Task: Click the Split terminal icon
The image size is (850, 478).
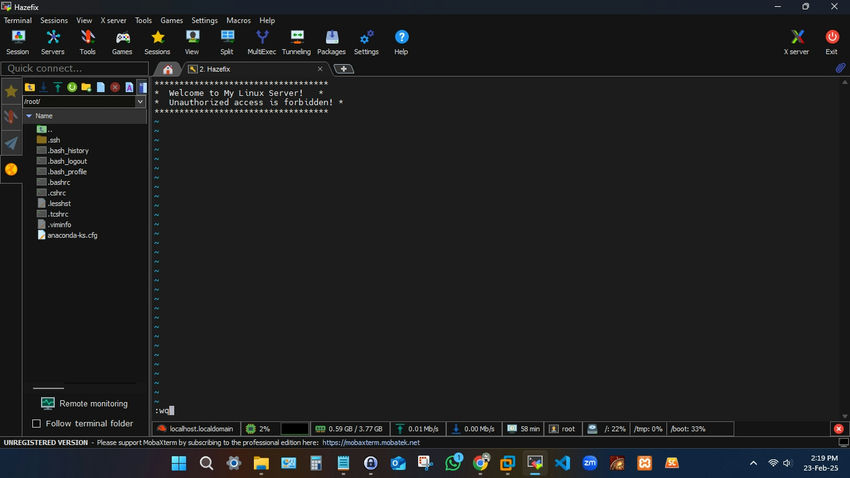Action: (x=227, y=42)
